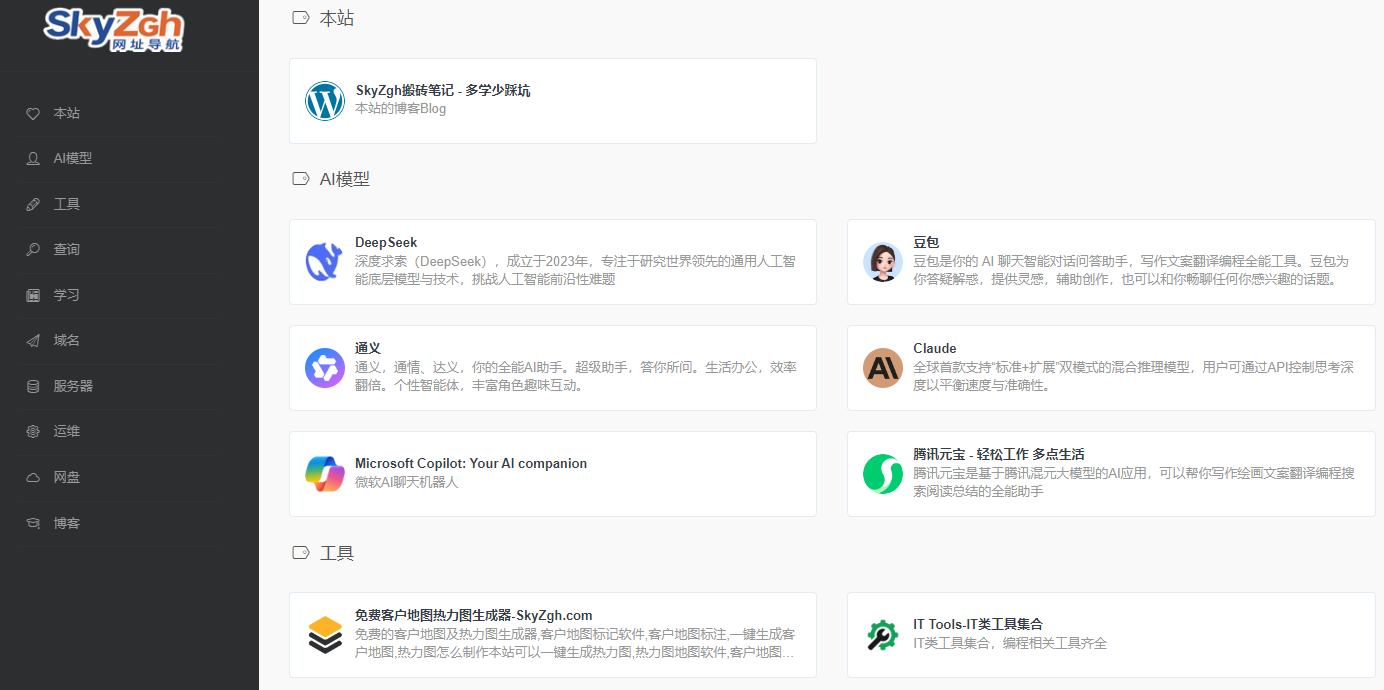The width and height of the screenshot is (1384, 690).
Task: Select the AI模型 label in the sidebar
Action: pyautogui.click(x=73, y=158)
